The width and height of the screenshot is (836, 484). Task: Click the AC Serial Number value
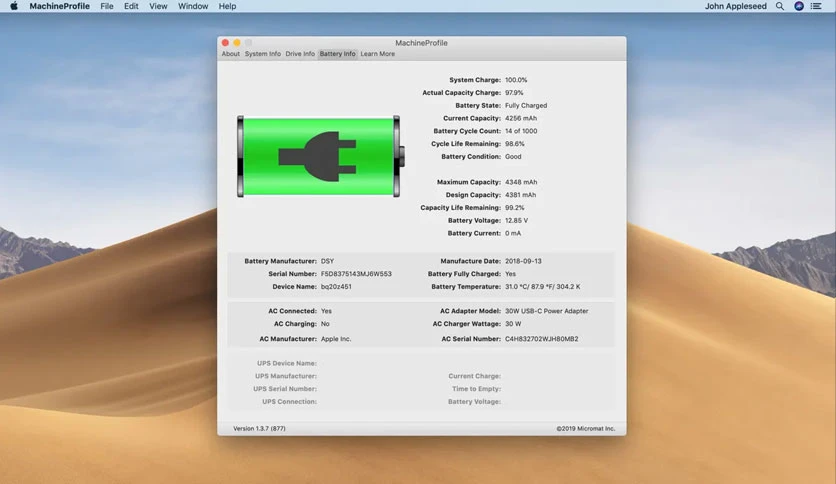point(542,339)
